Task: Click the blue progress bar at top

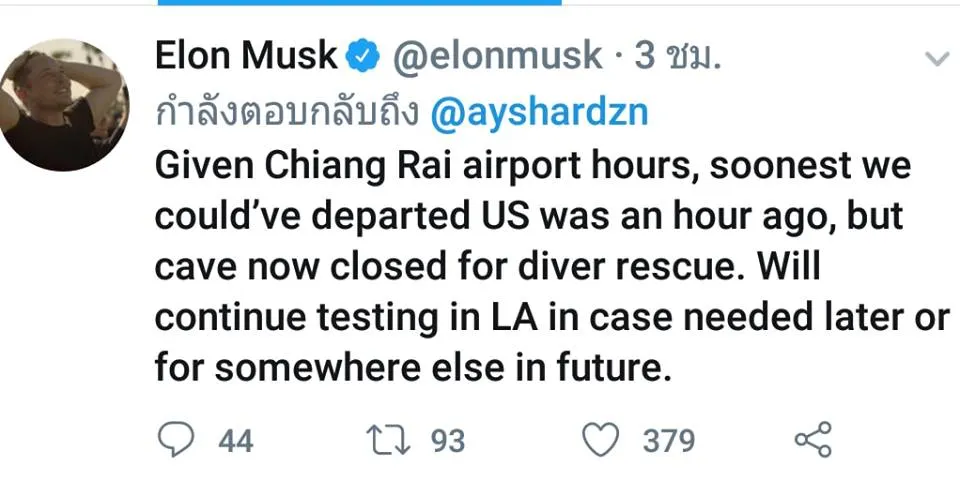Action: 359,3
